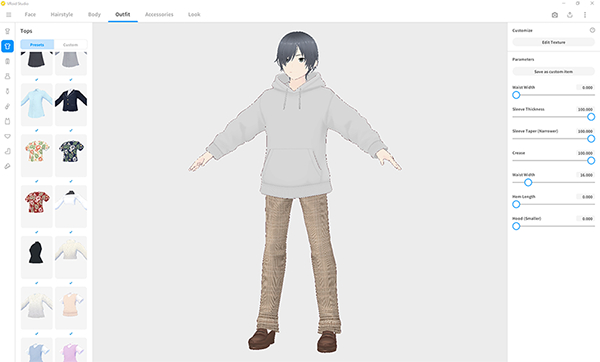
Task: Select the Inner Bottom underwear icon
Action: (x=7, y=136)
